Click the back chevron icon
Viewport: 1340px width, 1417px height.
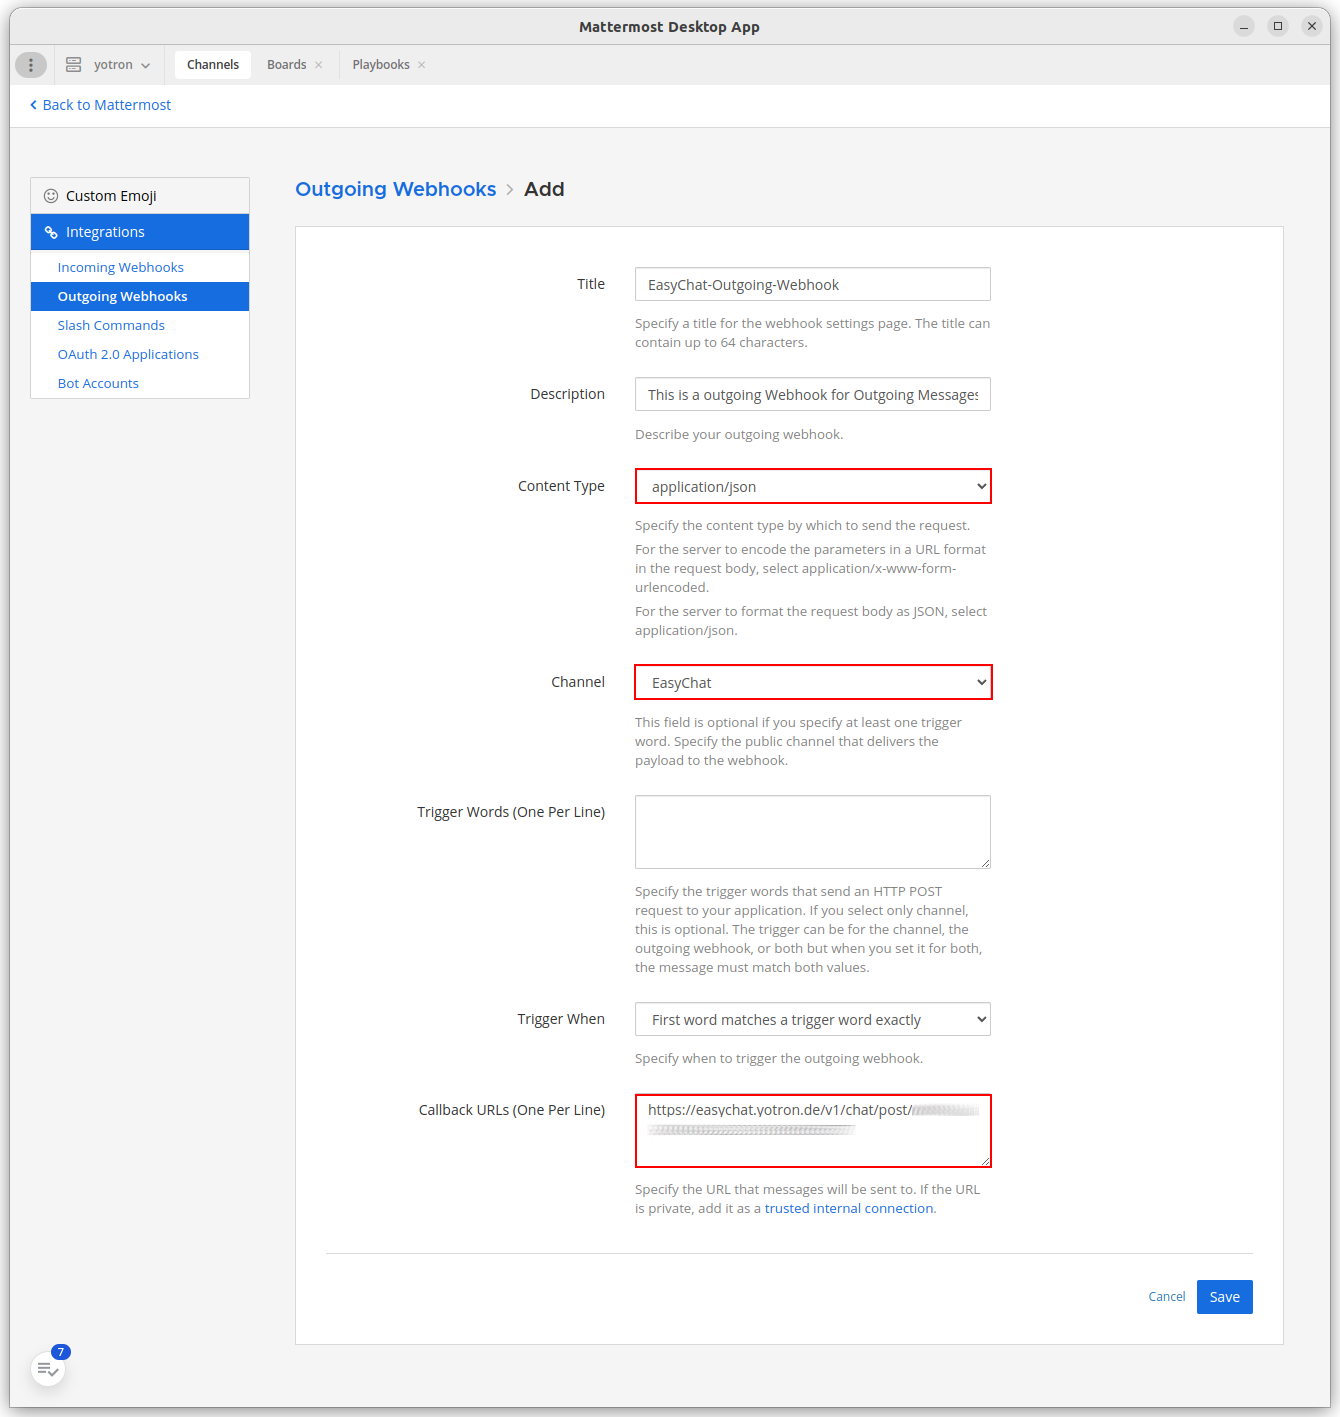point(33,105)
